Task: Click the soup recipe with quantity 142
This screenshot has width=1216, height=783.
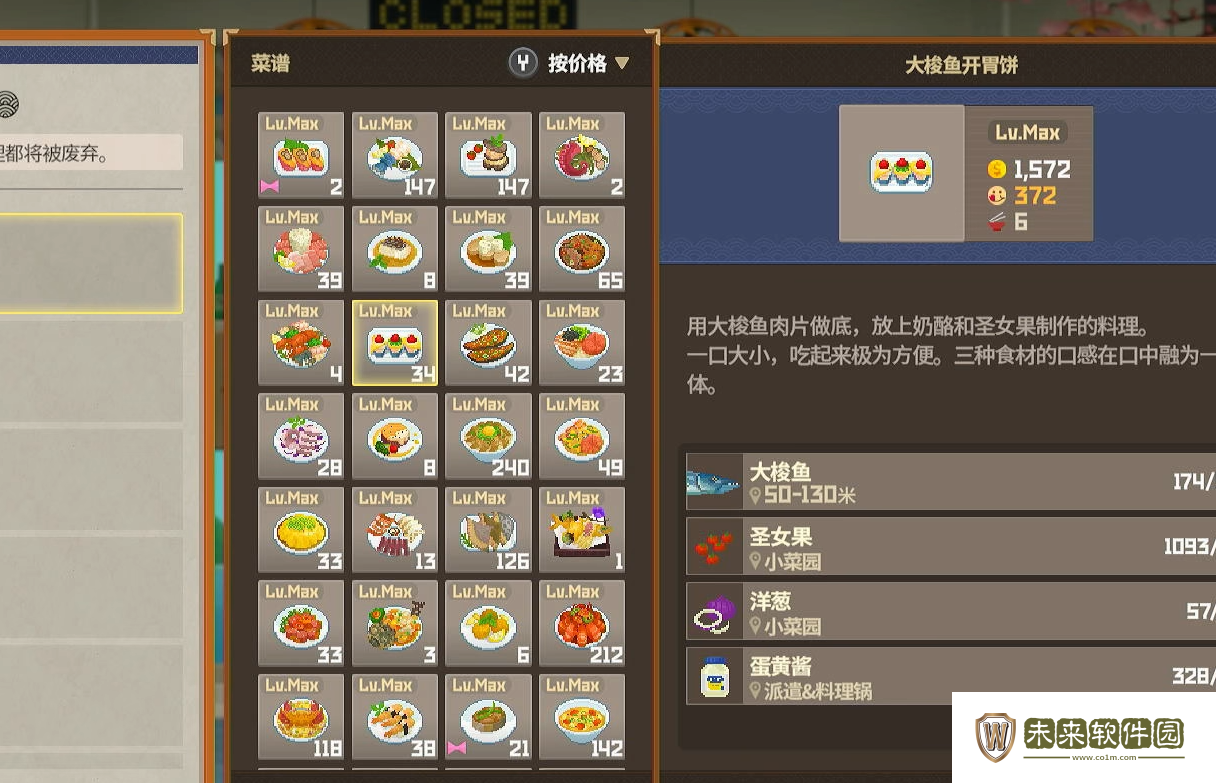Action: (x=582, y=717)
